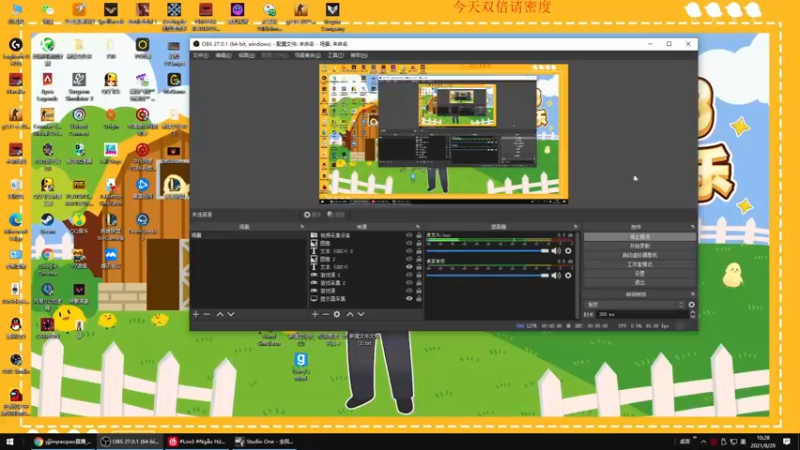
Task: Open the 场景集合 menu in OBS
Action: click(308, 55)
